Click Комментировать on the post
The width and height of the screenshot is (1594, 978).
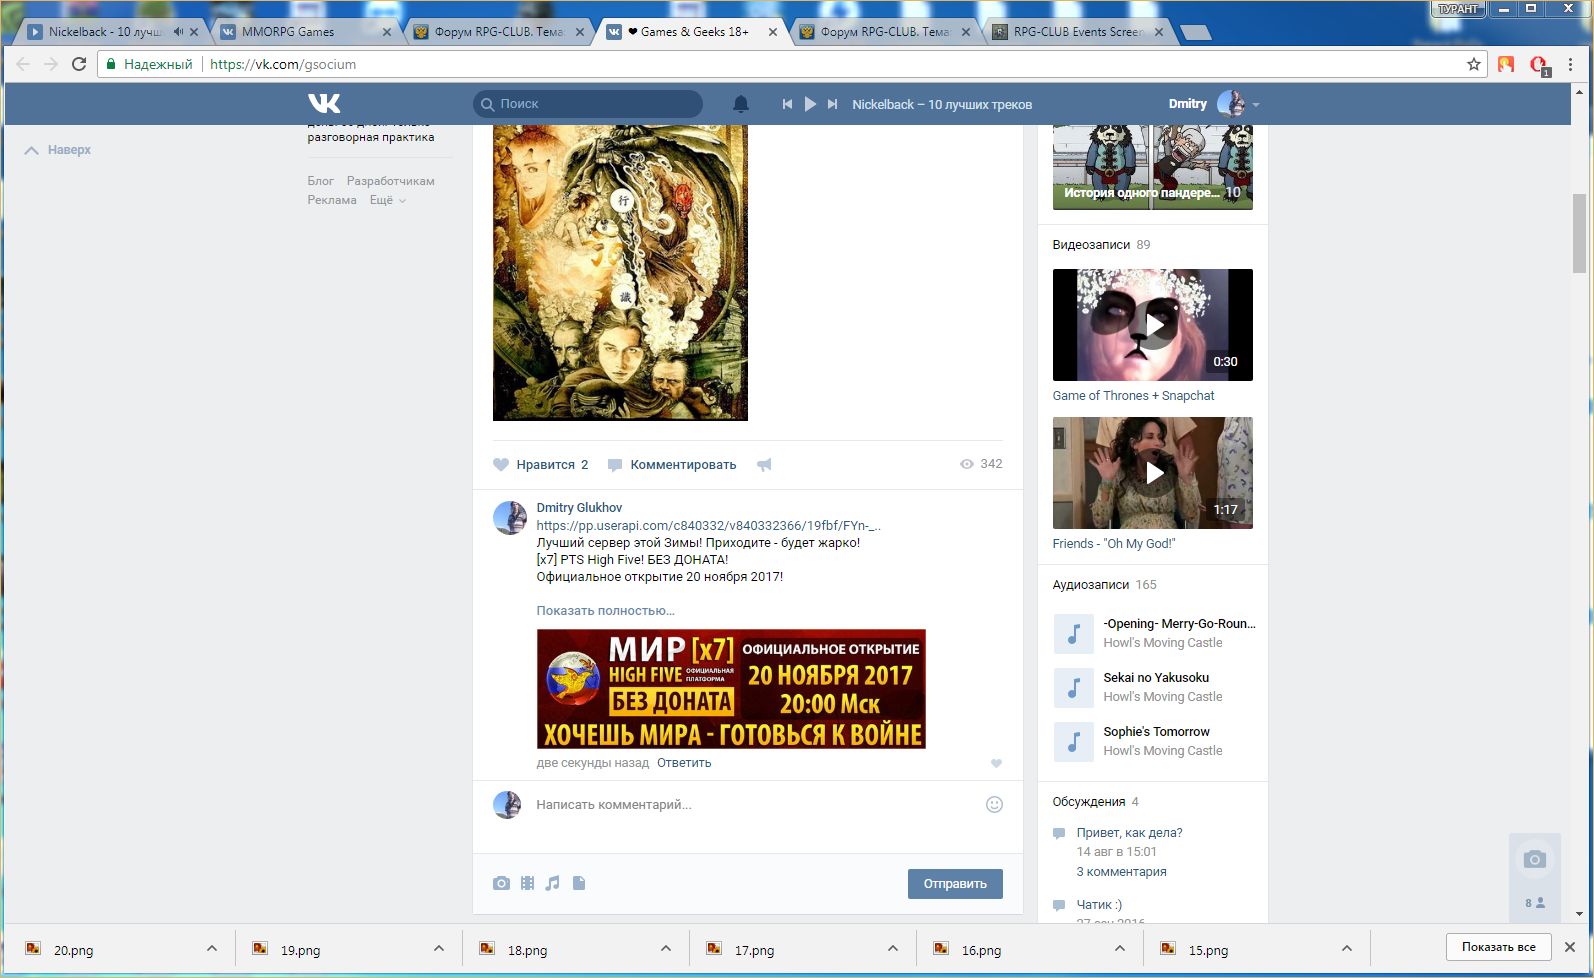(x=672, y=465)
